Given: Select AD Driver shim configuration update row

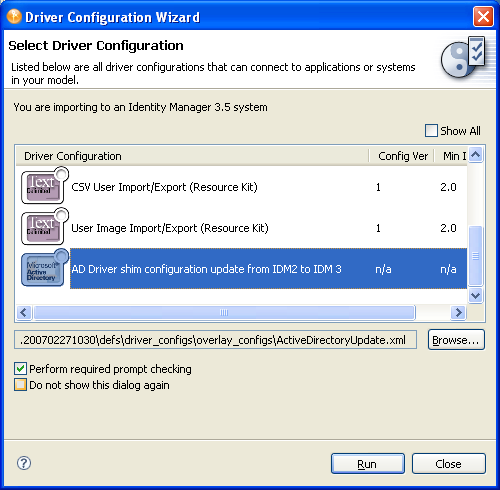Looking at the screenshot, I should 242,269.
